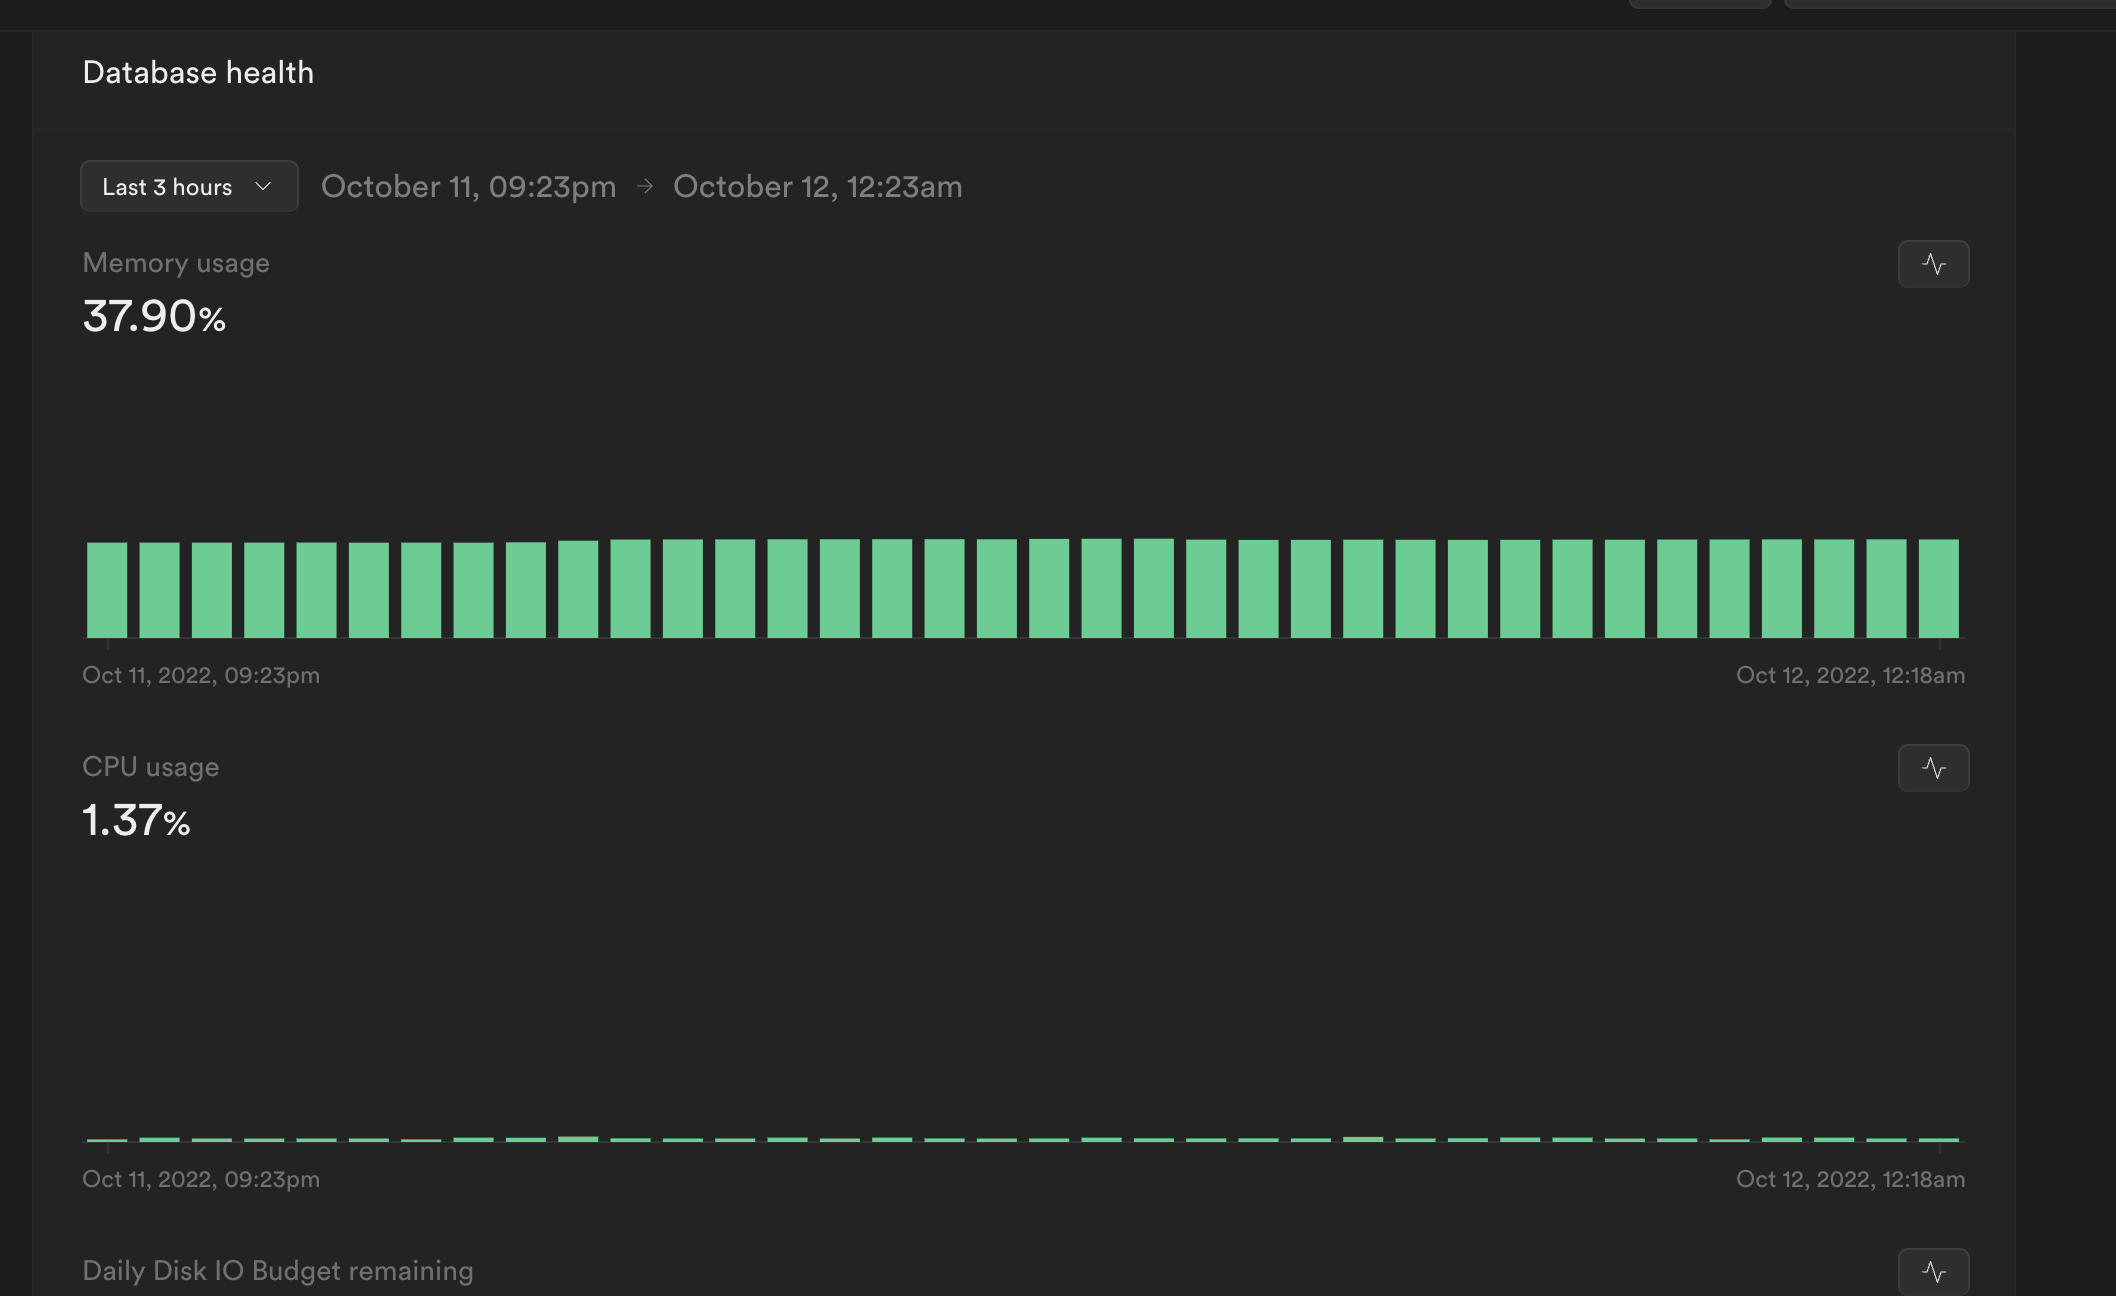The image size is (2116, 1296).
Task: Click the arrow icon between the two dates
Action: pyautogui.click(x=645, y=186)
